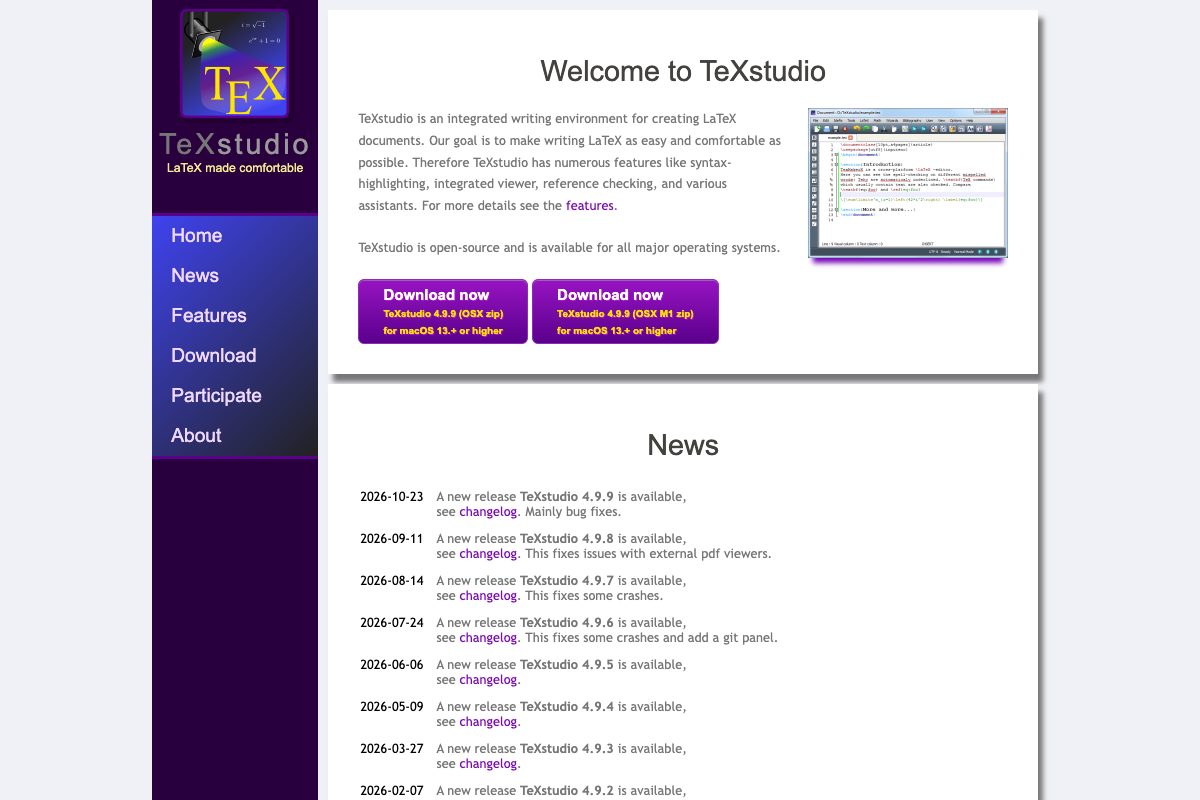Open the Download navigation item
Viewport: 1200px width, 800px height.
point(214,356)
